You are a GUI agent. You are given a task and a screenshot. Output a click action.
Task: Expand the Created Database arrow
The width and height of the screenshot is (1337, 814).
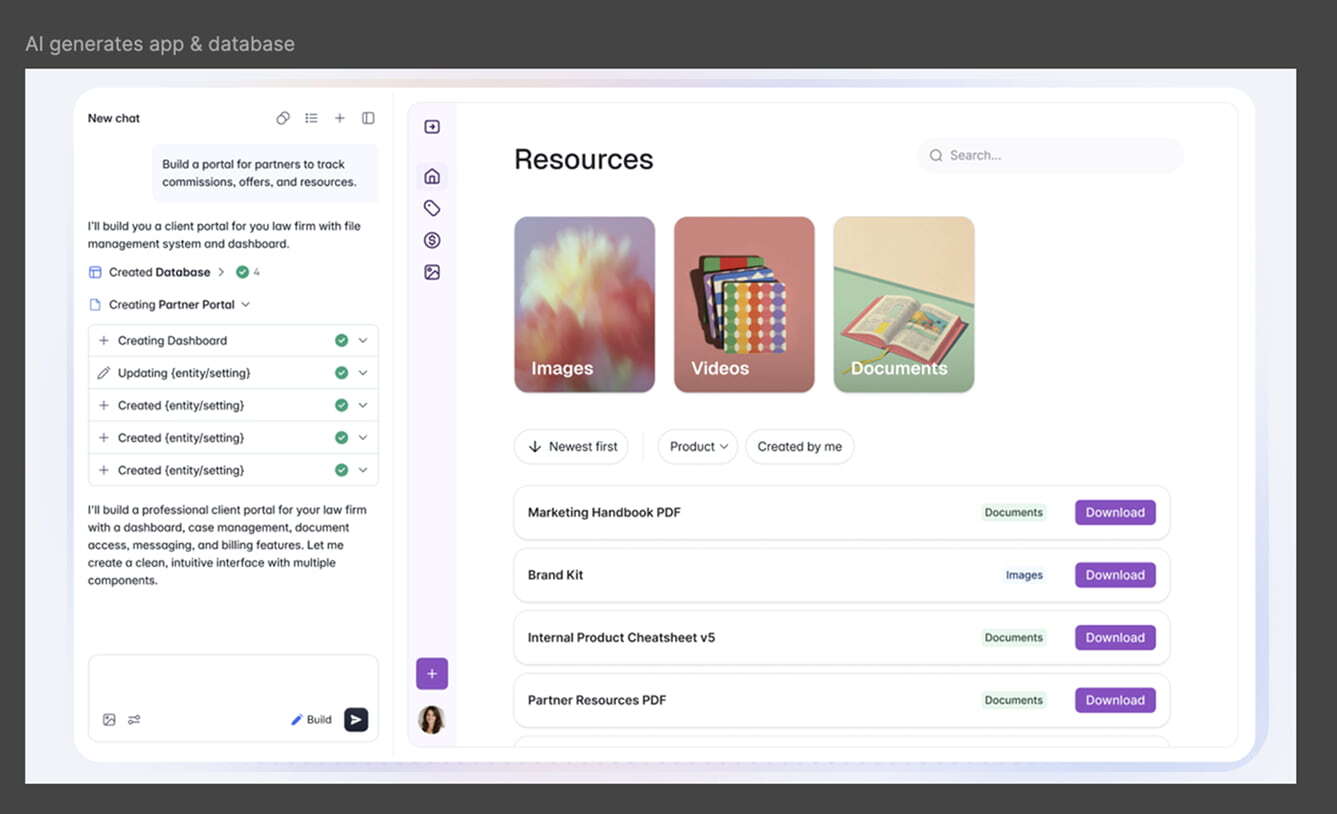221,272
